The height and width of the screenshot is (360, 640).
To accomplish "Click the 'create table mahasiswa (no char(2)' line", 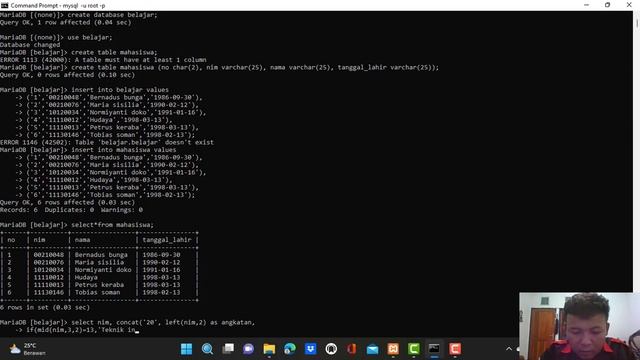I will coord(220,67).
